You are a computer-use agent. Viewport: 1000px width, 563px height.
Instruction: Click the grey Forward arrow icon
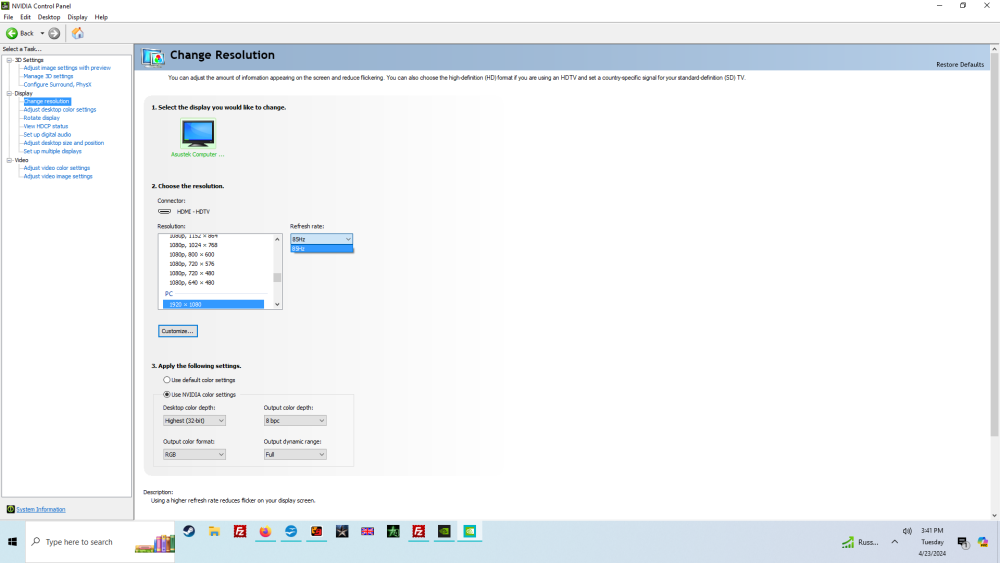pyautogui.click(x=54, y=33)
